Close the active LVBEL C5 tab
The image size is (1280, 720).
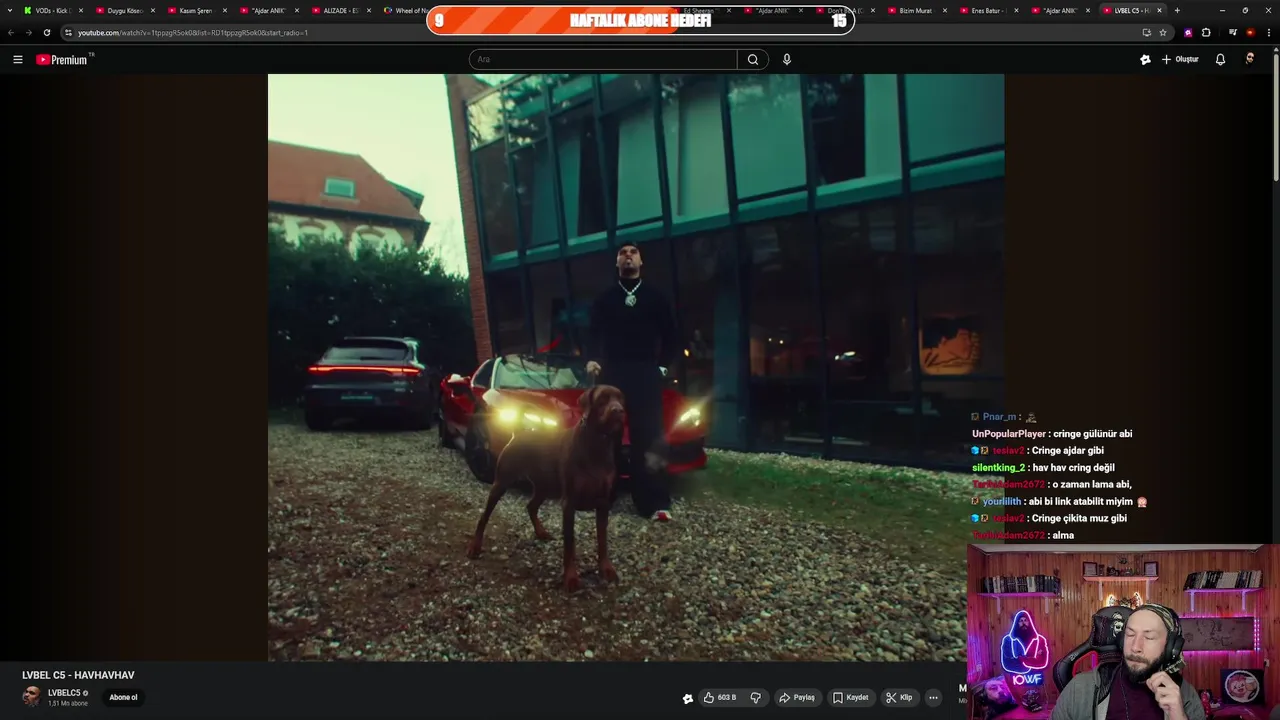coord(1160,10)
